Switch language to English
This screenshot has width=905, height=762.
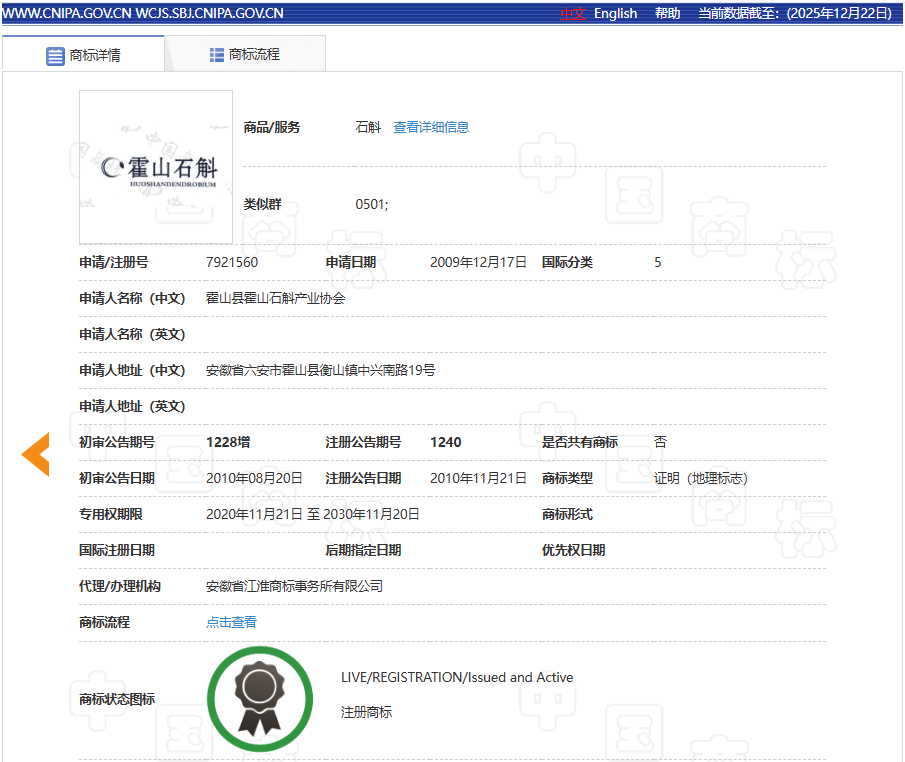pos(615,13)
